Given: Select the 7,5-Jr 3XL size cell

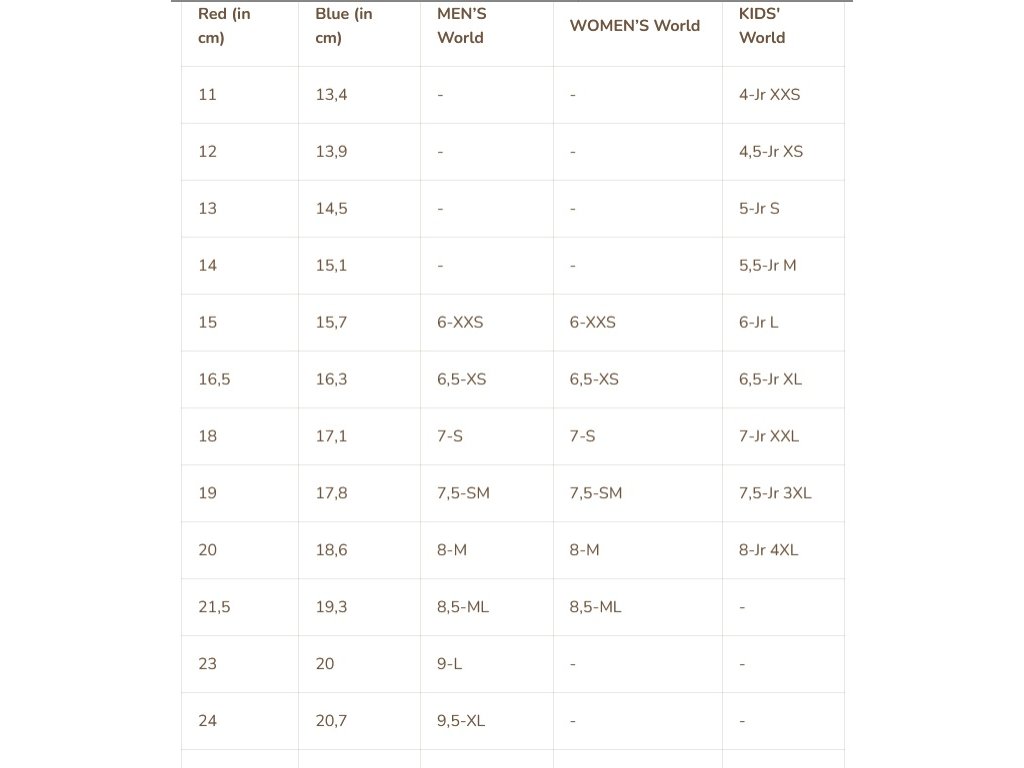Looking at the screenshot, I should (x=775, y=494).
